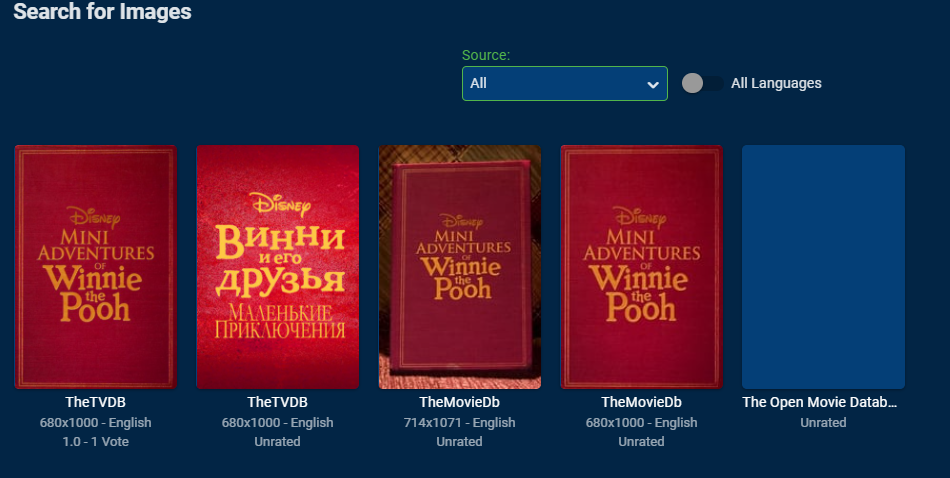Pick the photographed book cover poster
Viewport: 950px width, 478px height.
(460, 267)
